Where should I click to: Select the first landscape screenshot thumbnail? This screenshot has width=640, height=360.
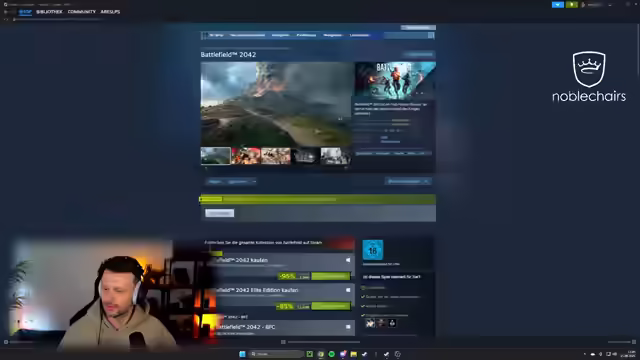tap(216, 156)
